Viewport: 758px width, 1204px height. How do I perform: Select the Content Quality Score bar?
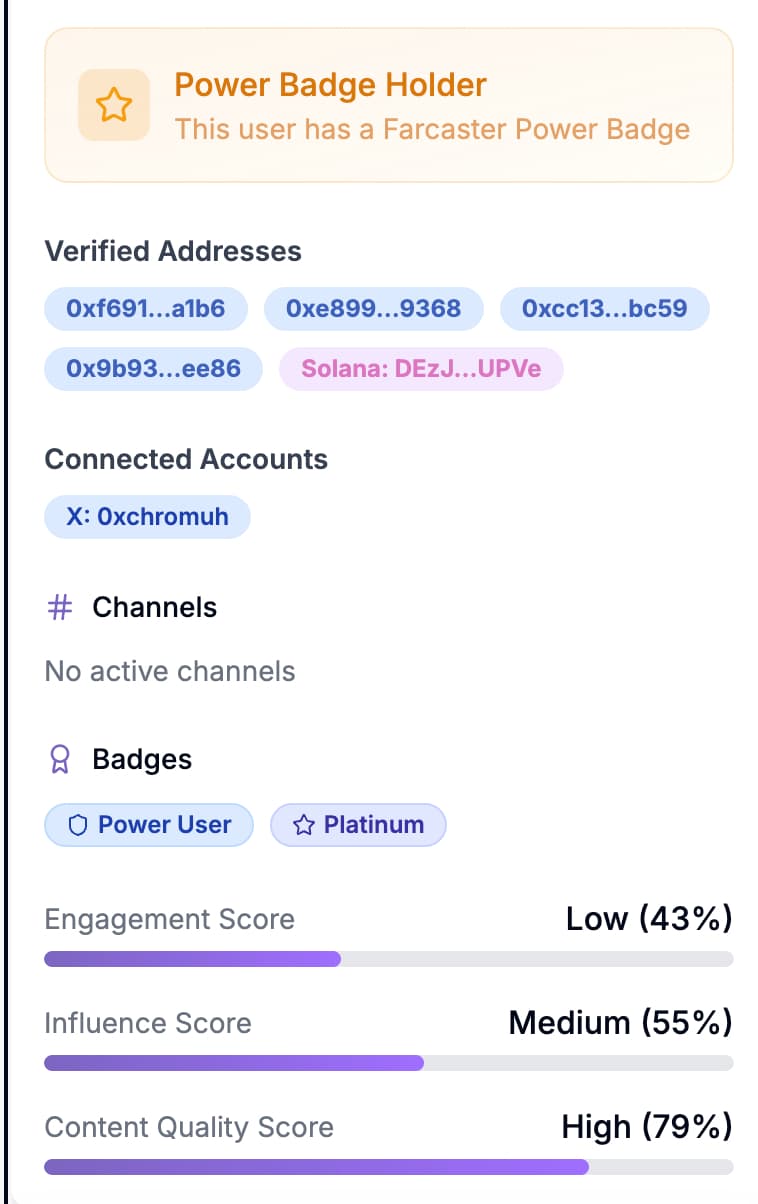coord(388,1167)
